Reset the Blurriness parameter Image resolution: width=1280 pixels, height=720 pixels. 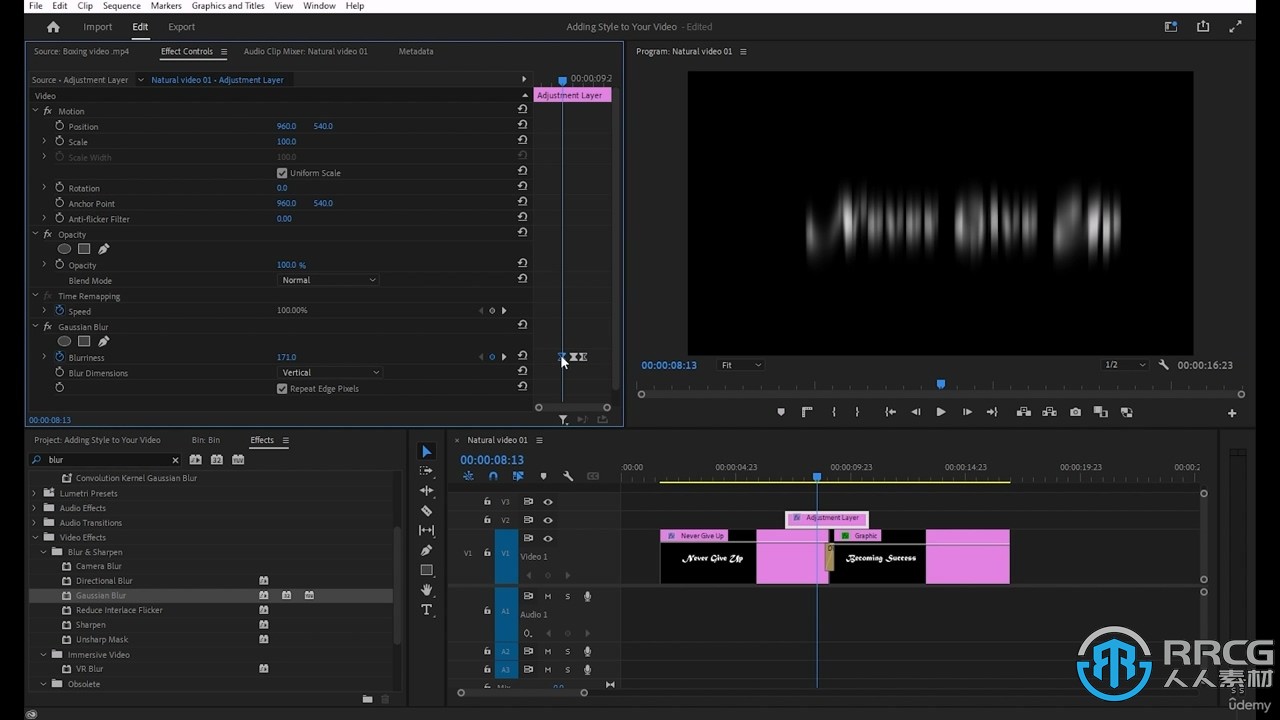522,356
